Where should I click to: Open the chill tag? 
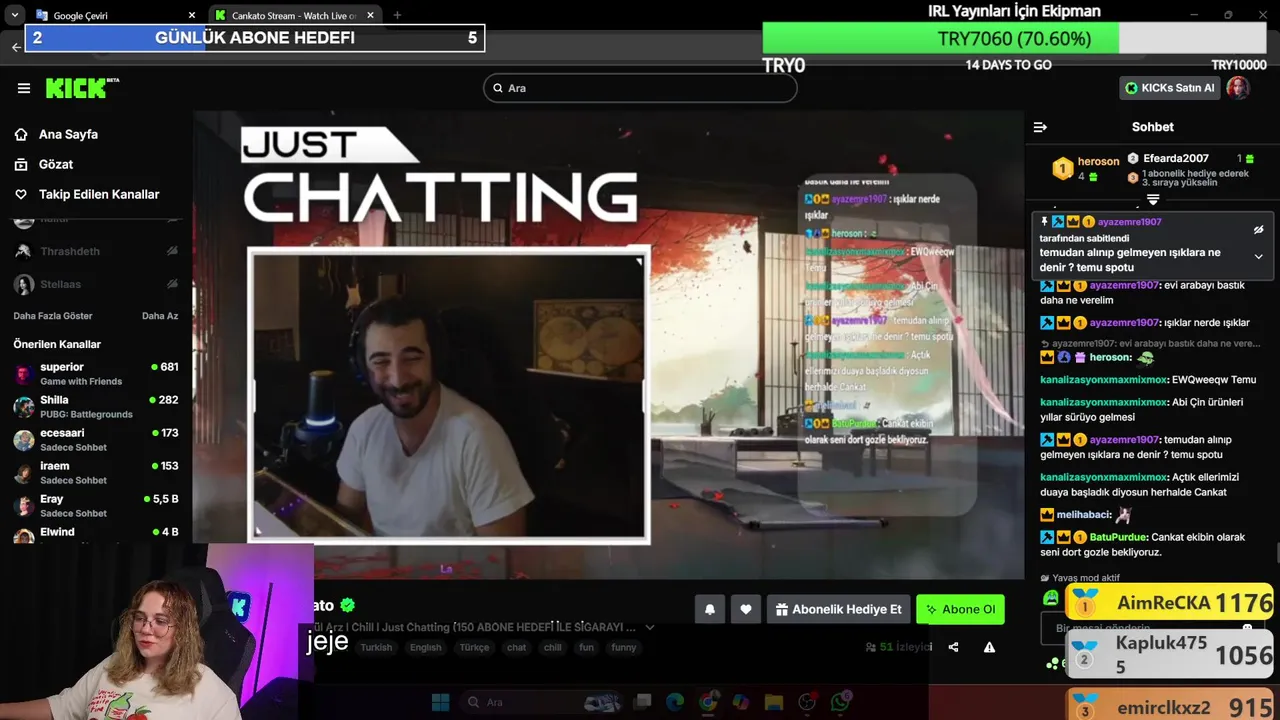(x=552, y=647)
